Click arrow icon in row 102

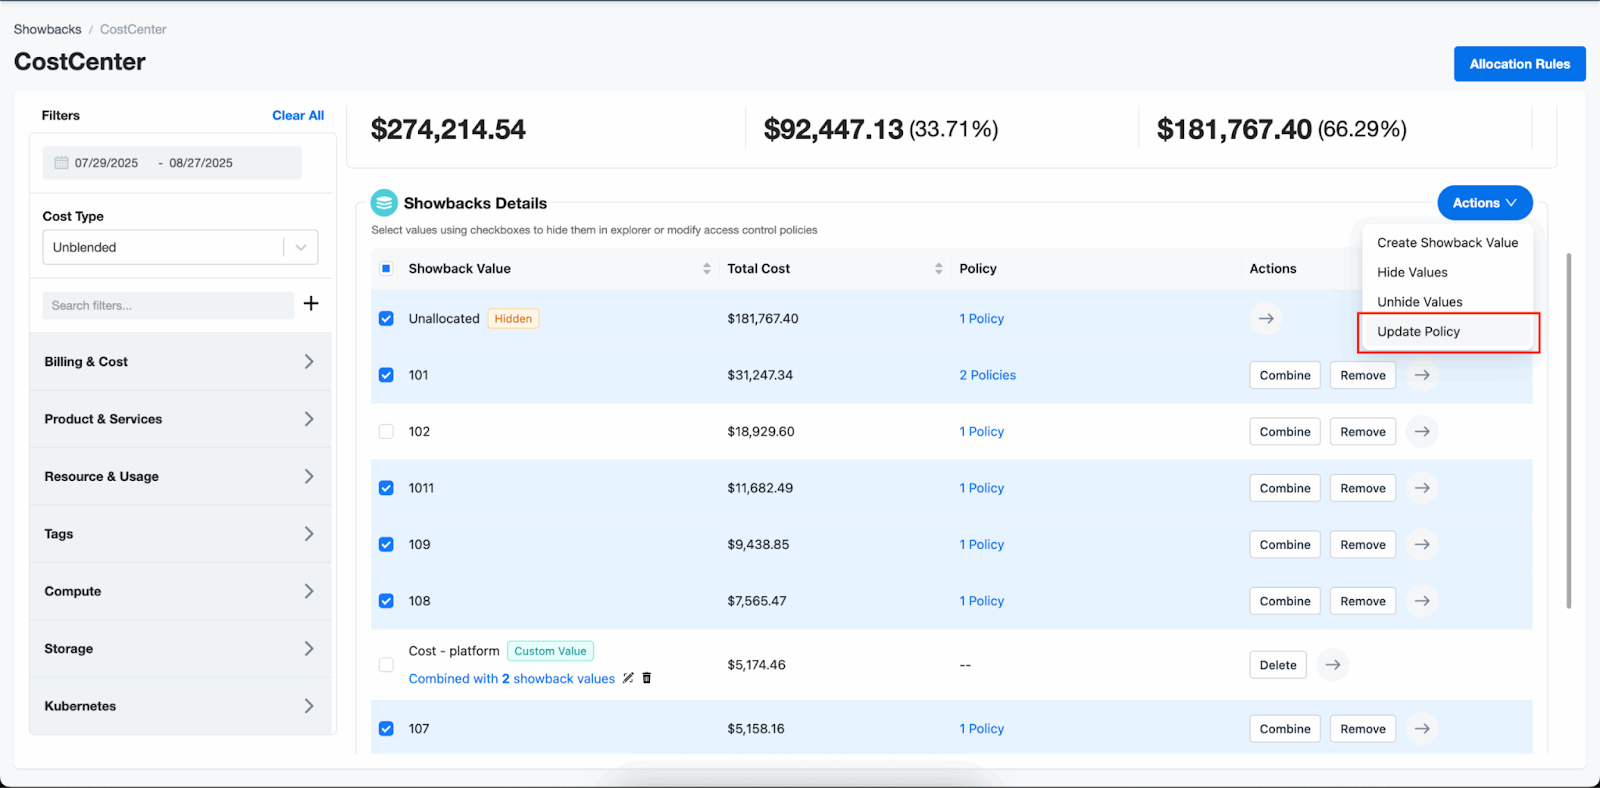click(1421, 432)
